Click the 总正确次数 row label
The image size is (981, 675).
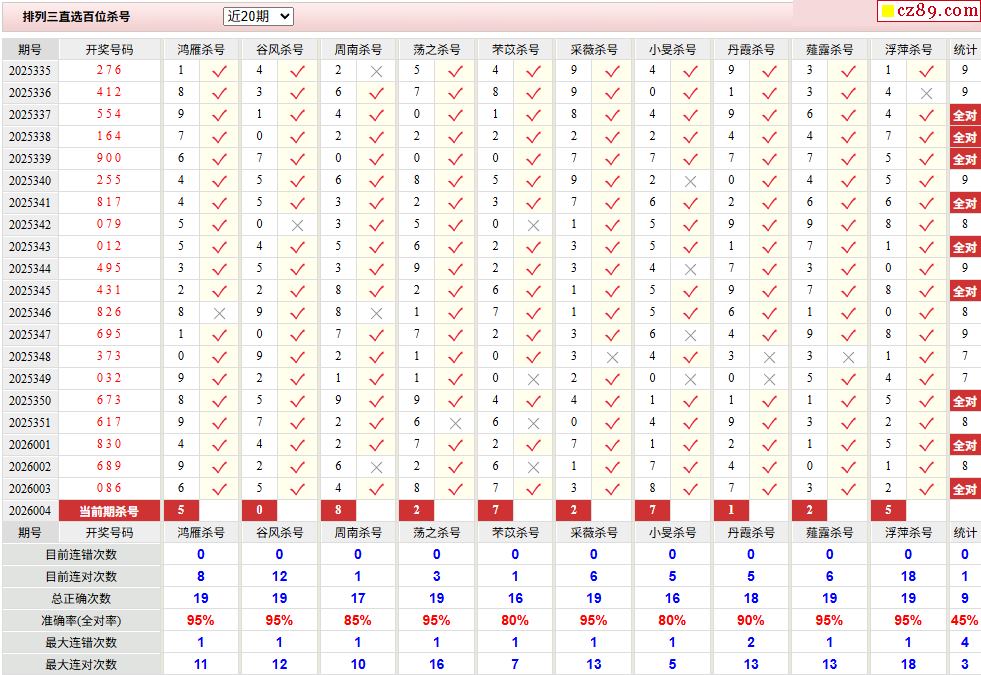(81, 599)
